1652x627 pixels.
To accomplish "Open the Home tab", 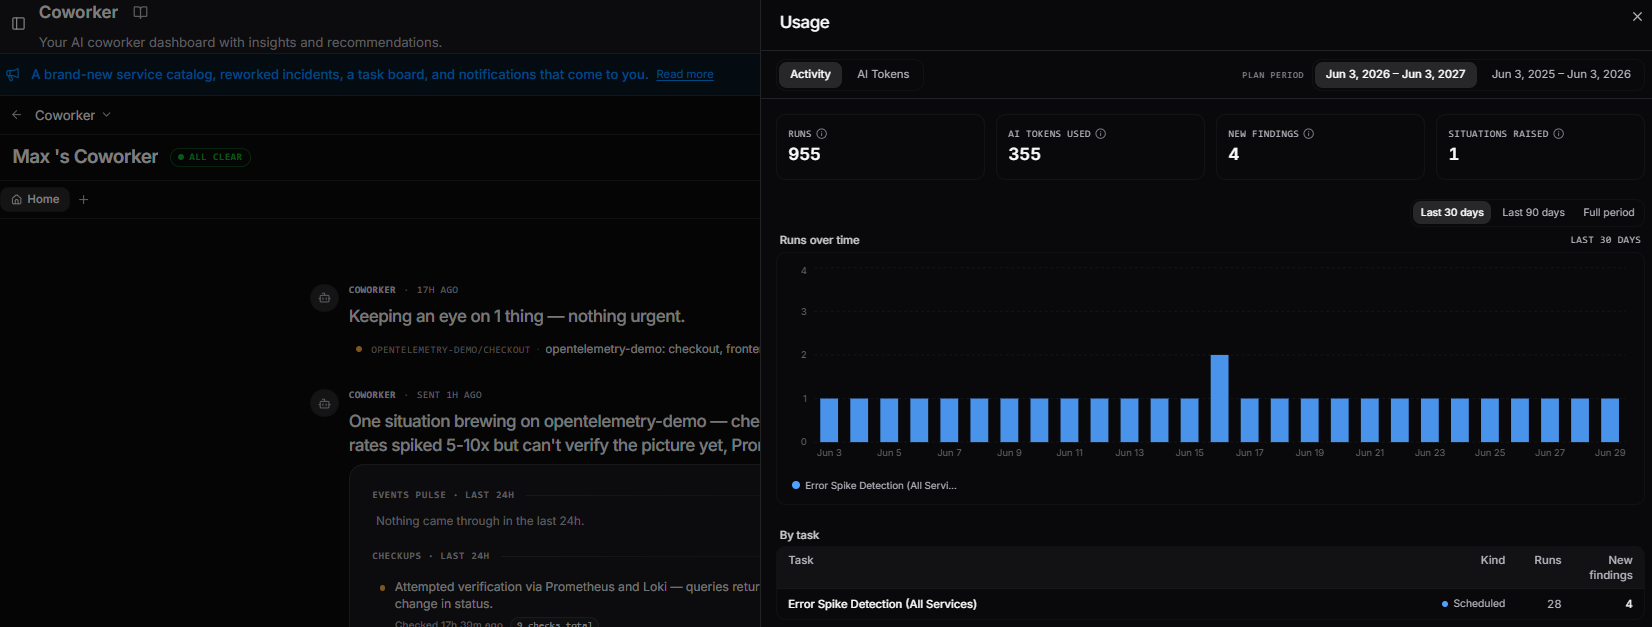I will click(35, 199).
